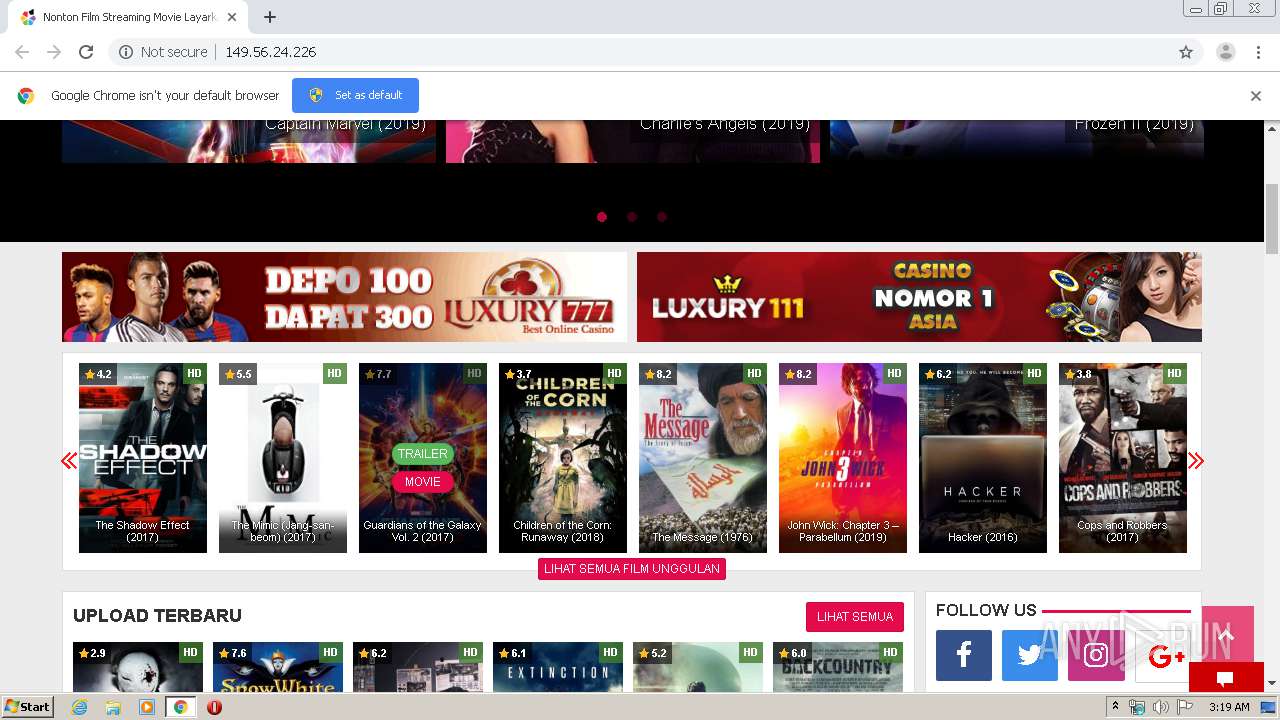Click MOVIE on Guardians of the Galaxy
The width and height of the screenshot is (1280, 720).
tap(423, 481)
